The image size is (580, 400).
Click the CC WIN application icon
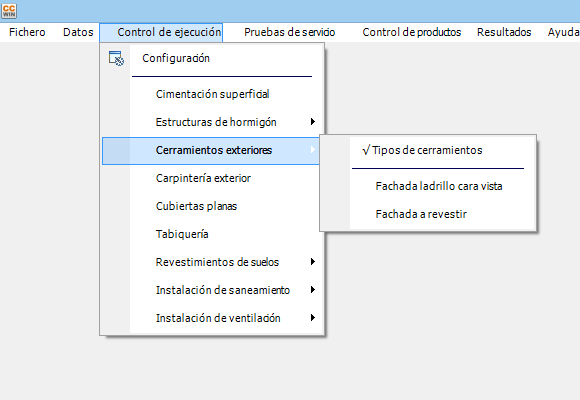9,11
